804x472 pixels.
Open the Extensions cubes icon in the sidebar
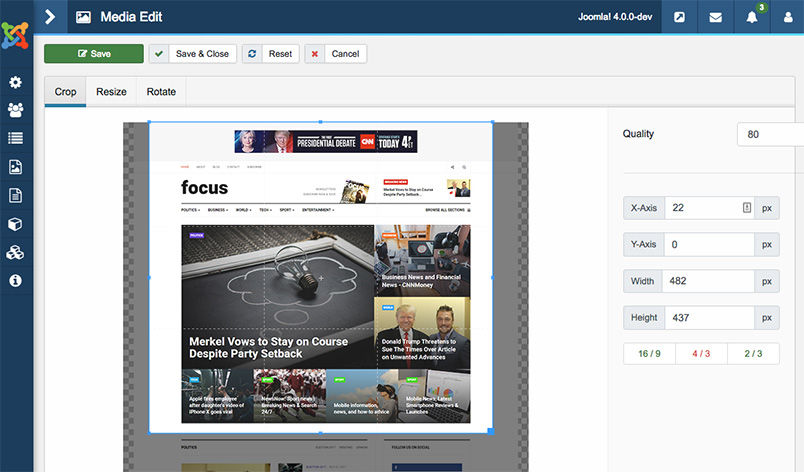(x=16, y=252)
